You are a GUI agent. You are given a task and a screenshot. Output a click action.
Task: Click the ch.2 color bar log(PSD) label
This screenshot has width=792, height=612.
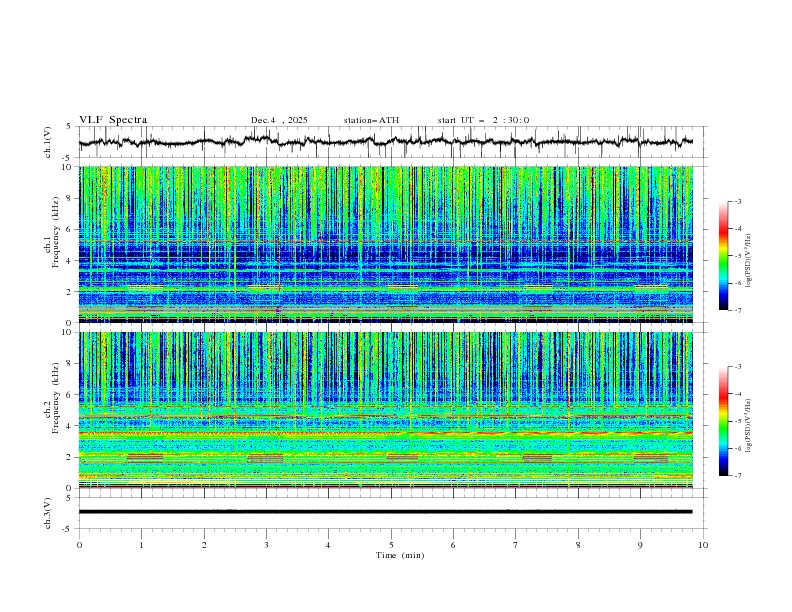tap(748, 426)
